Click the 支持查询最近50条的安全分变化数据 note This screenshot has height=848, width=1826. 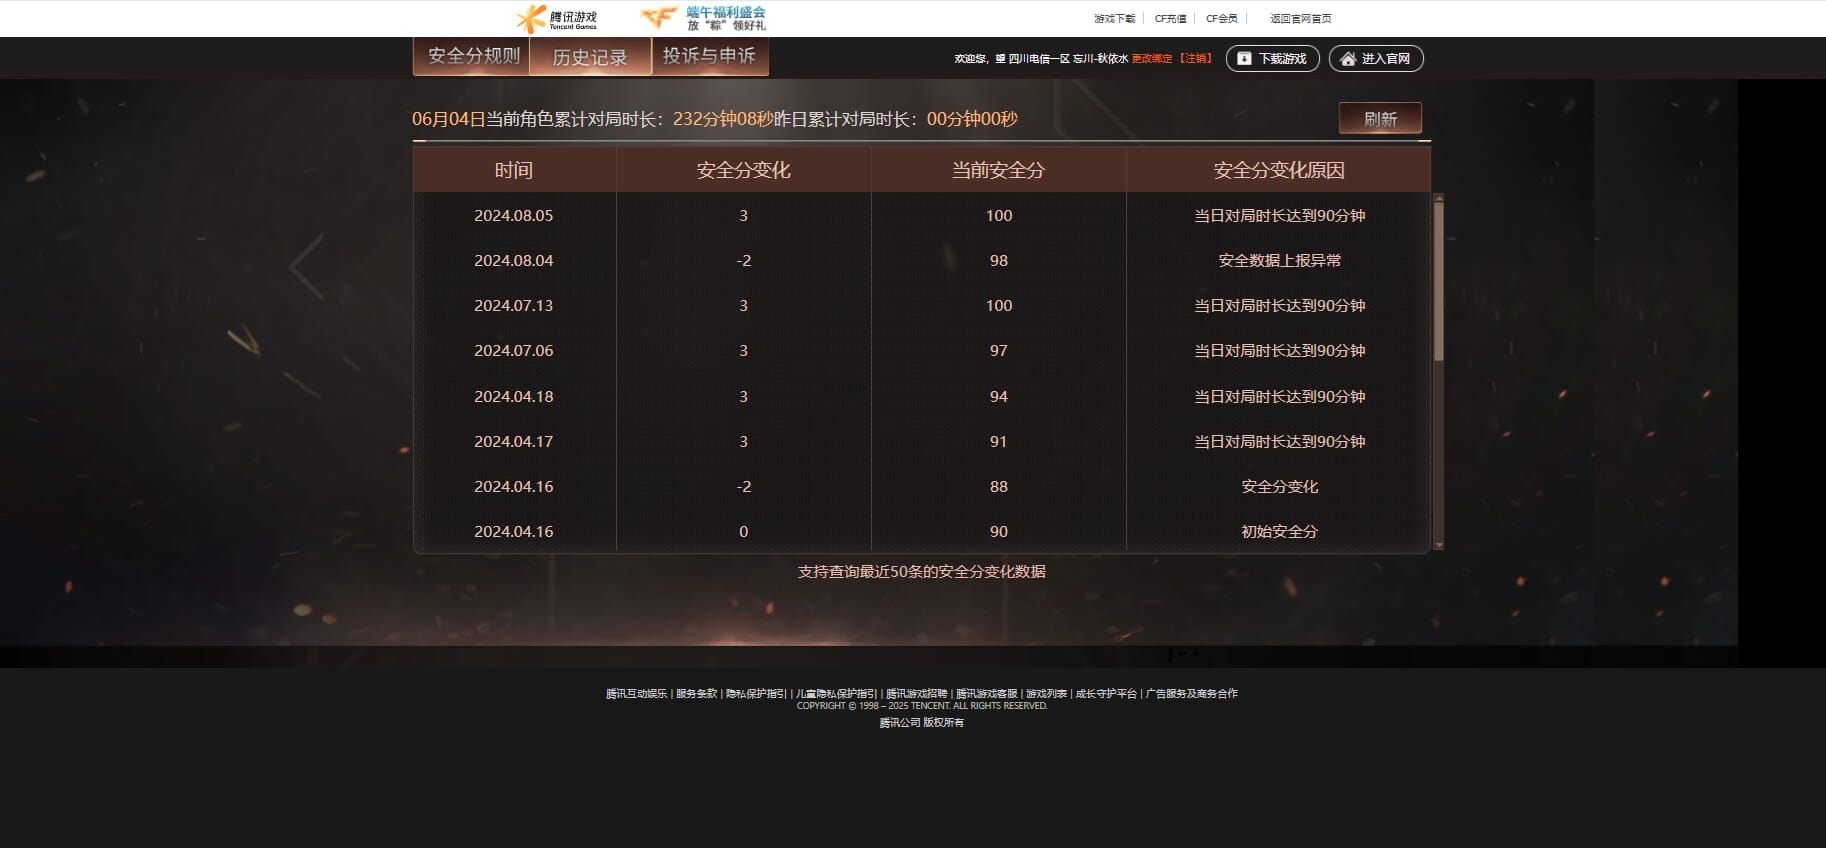coord(921,571)
